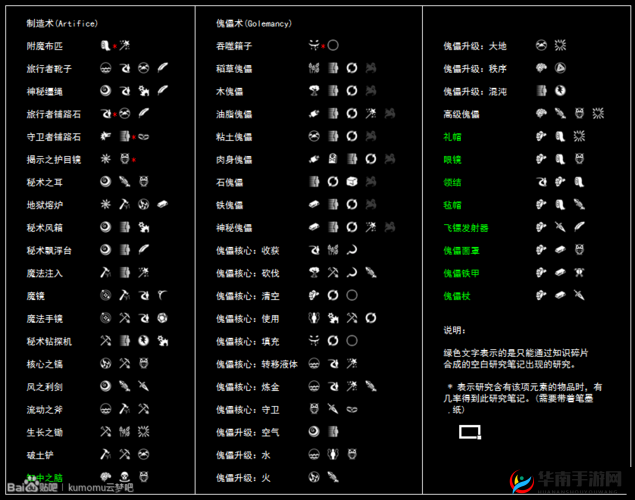Click the sickle icon in 傀儡核心:收获 row
635x500 pixels.
[x=352, y=250]
